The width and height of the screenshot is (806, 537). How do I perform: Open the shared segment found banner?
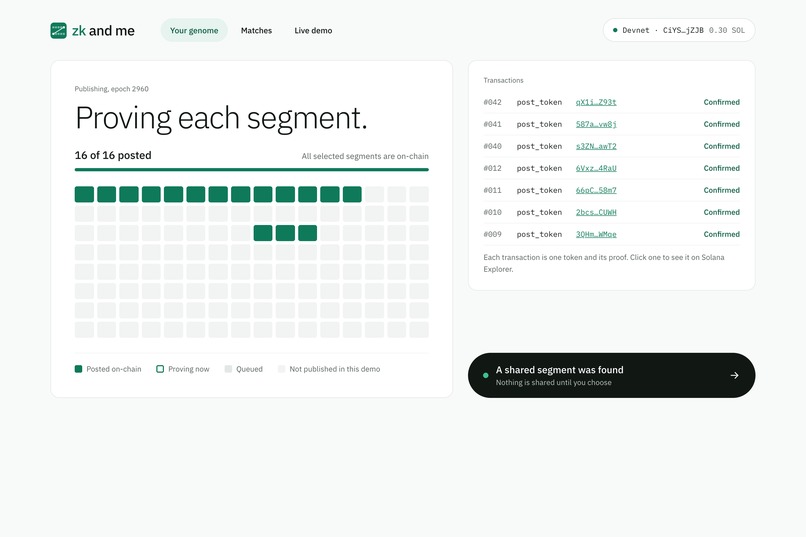point(611,375)
